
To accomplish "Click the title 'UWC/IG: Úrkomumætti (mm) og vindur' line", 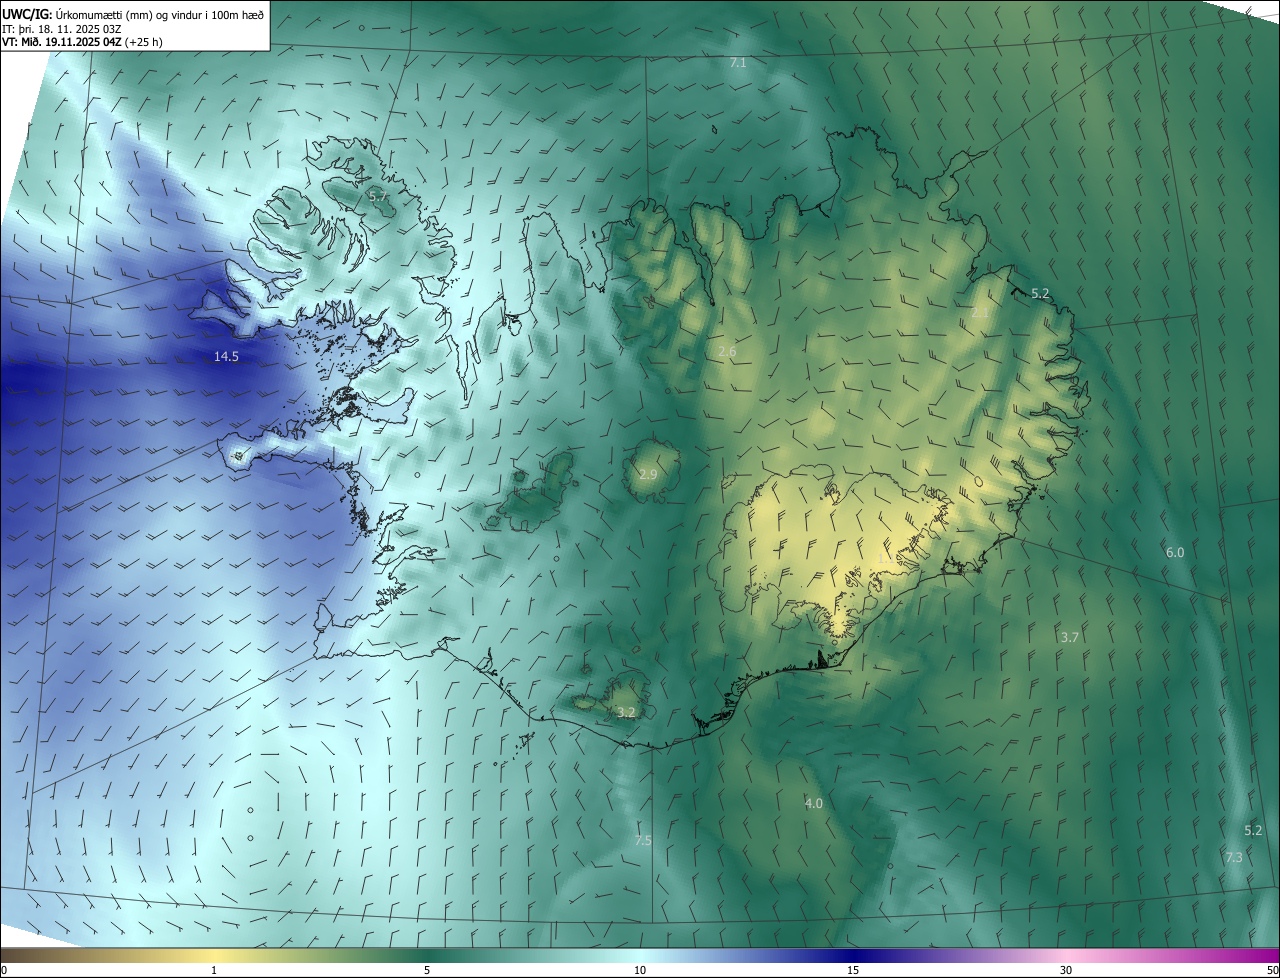I will 133,14.
